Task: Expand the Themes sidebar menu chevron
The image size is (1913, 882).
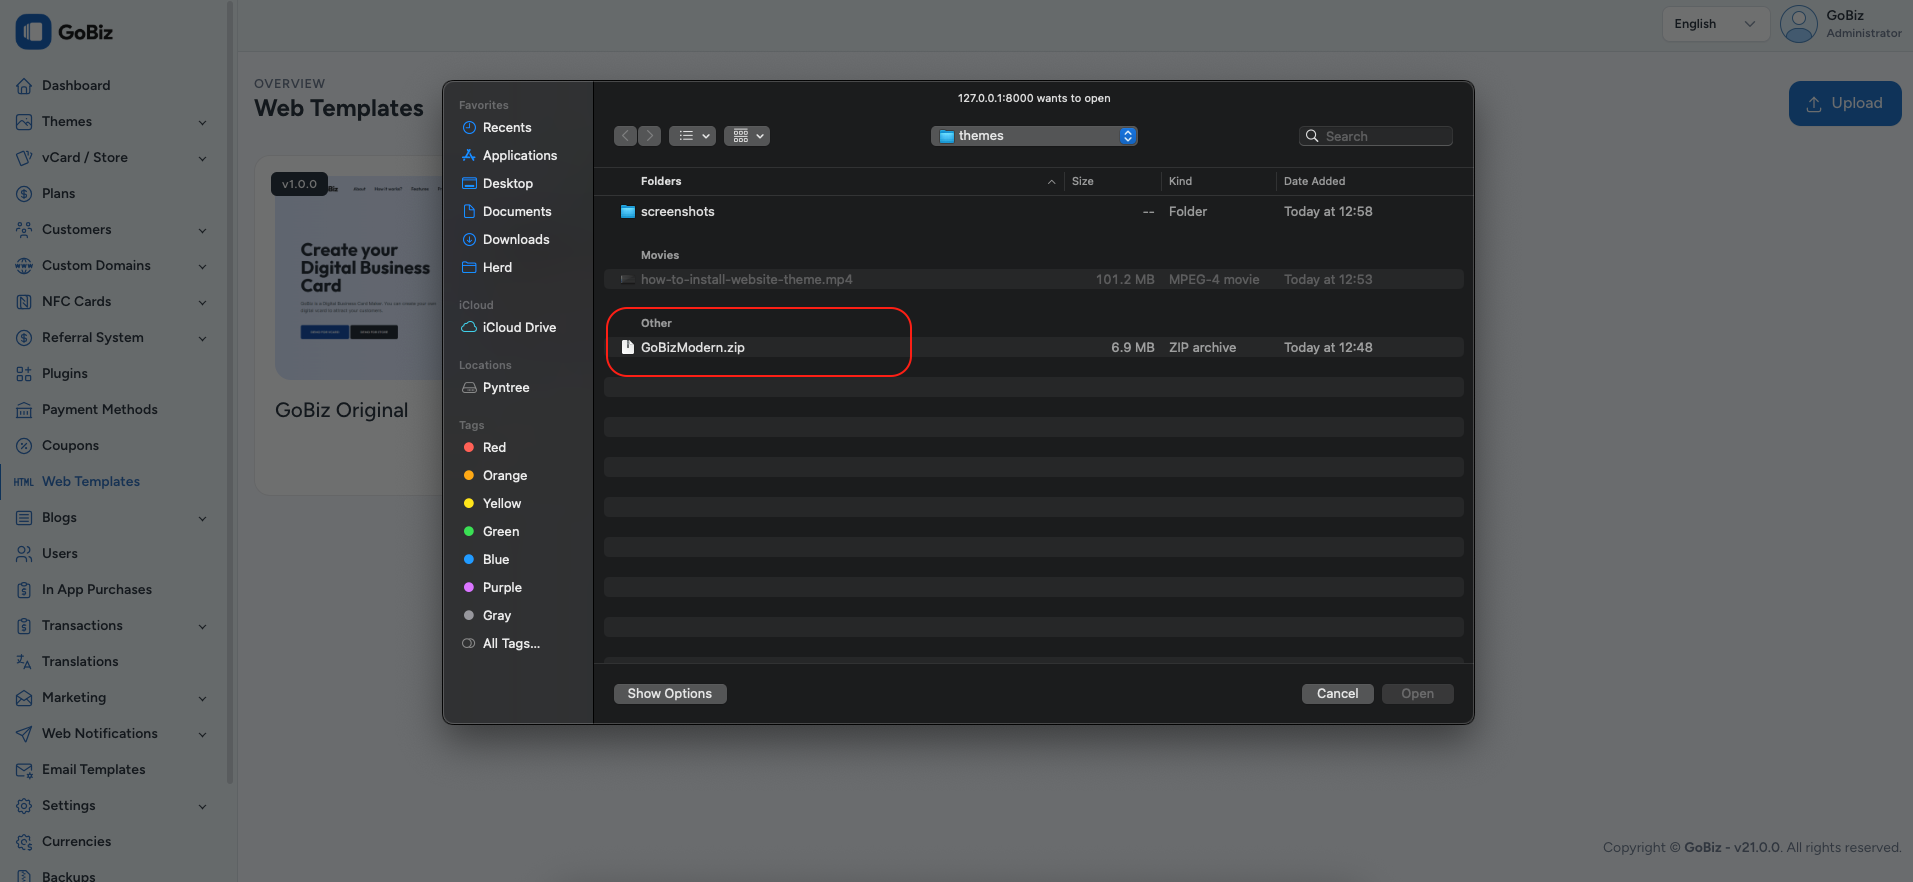Action: point(202,123)
